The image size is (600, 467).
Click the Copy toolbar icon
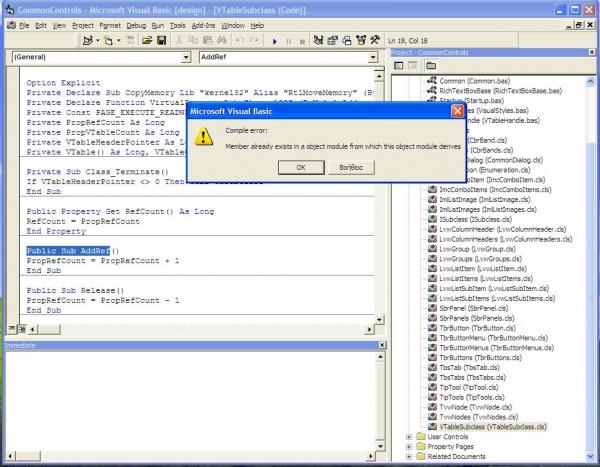tap(193, 40)
